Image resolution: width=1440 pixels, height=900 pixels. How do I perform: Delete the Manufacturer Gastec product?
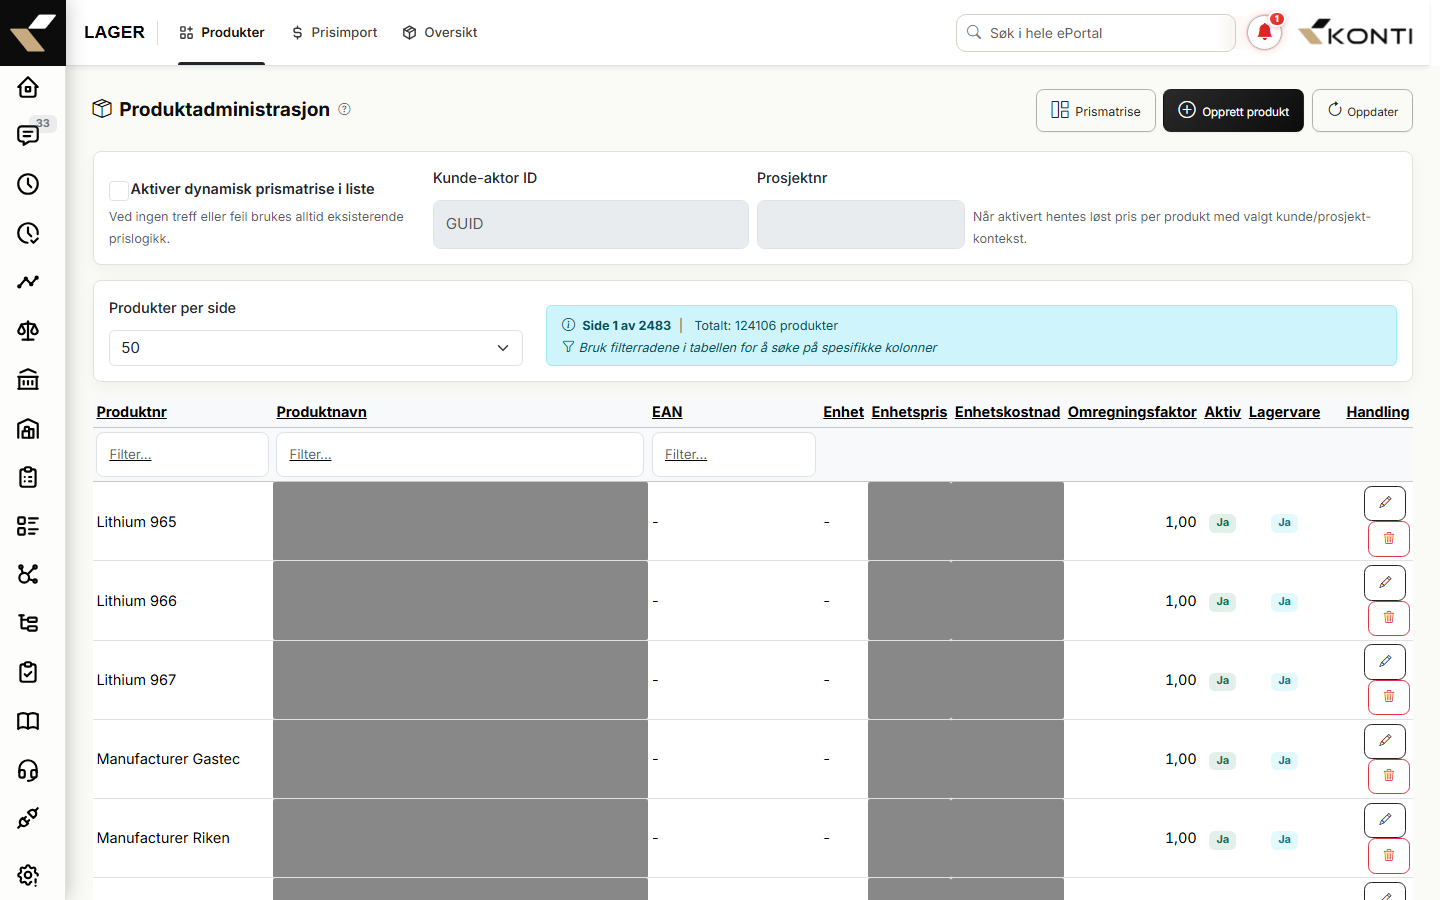(x=1389, y=776)
